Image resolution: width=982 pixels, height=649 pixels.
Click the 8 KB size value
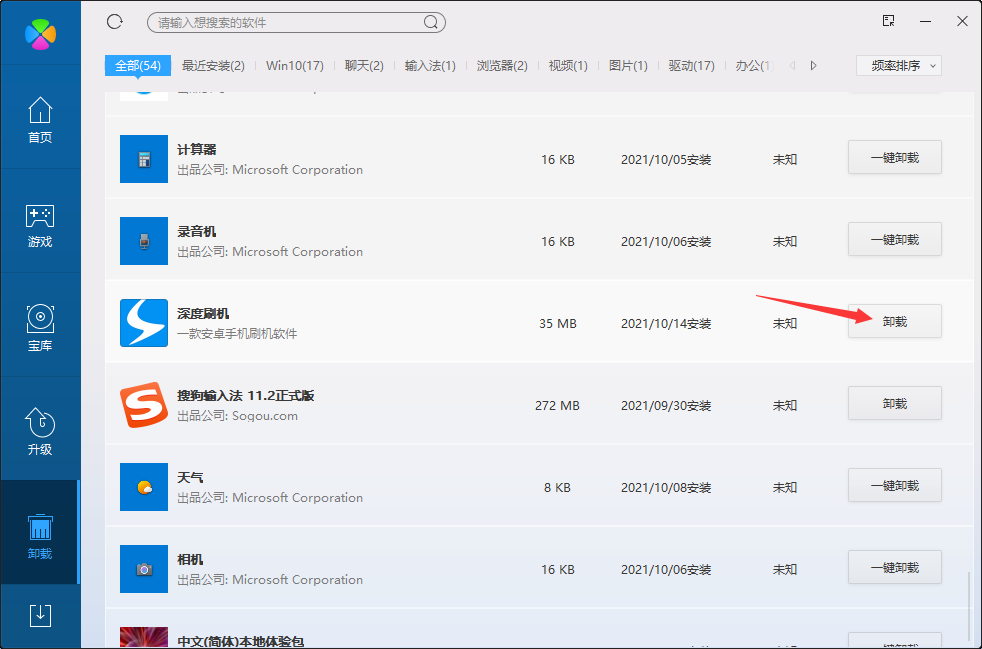click(x=557, y=488)
